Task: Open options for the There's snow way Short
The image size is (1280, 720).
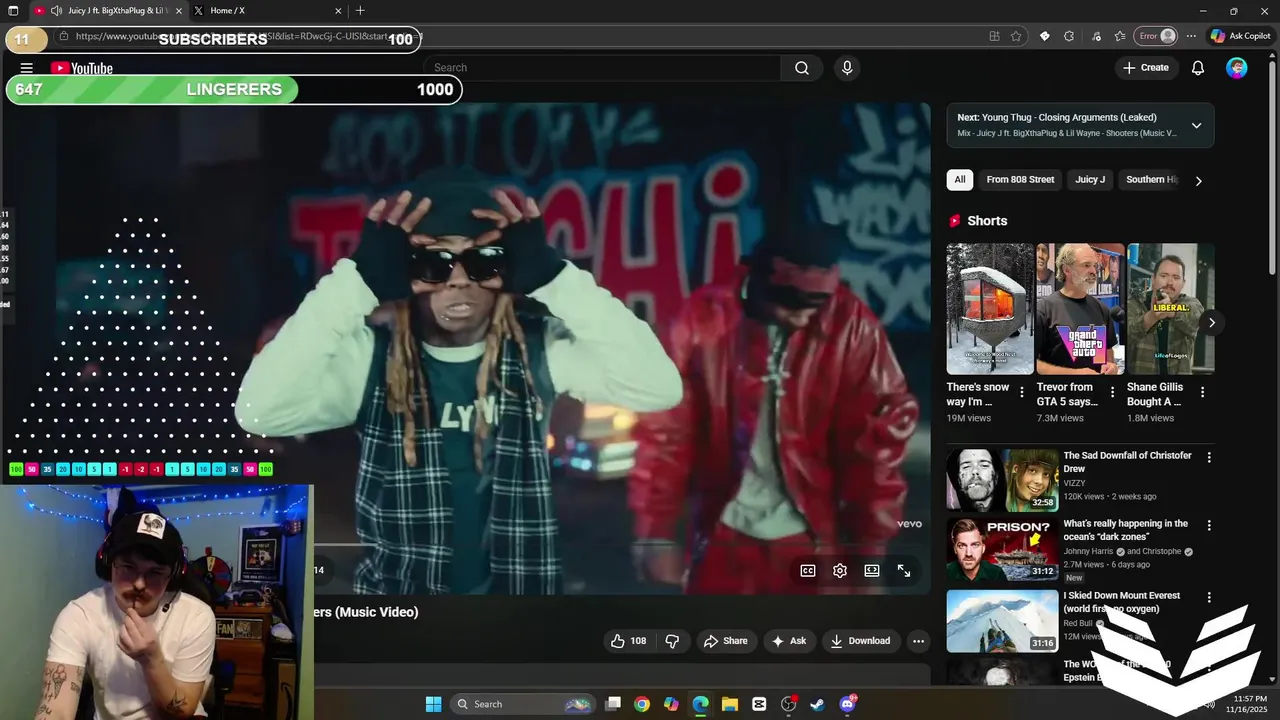Action: 1022,393
